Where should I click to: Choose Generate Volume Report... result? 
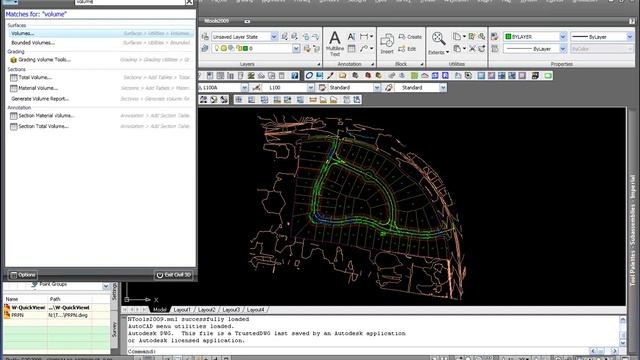(x=100, y=99)
